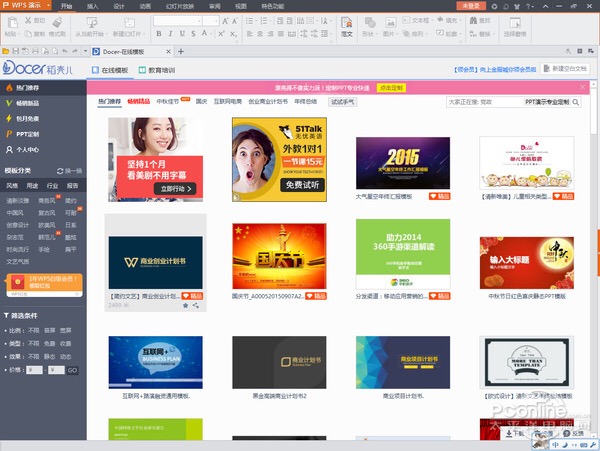Click the Undo arrow in quick toolbar
The width and height of the screenshot is (600, 451).
65,51
